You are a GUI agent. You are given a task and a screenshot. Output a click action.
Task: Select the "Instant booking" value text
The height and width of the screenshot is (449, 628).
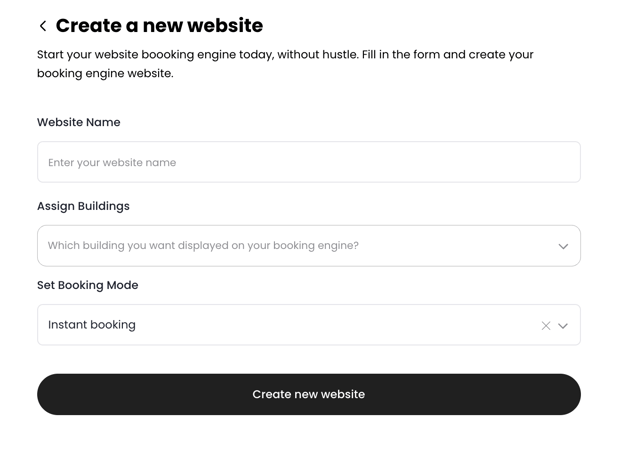tap(92, 325)
